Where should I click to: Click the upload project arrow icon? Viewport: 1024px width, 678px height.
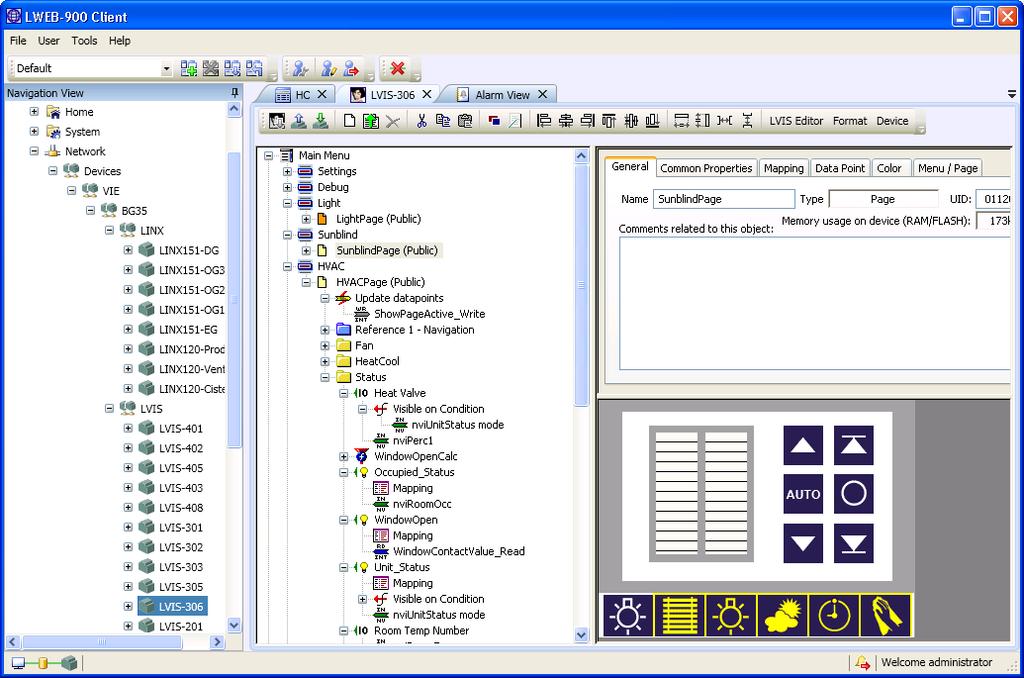[298, 121]
